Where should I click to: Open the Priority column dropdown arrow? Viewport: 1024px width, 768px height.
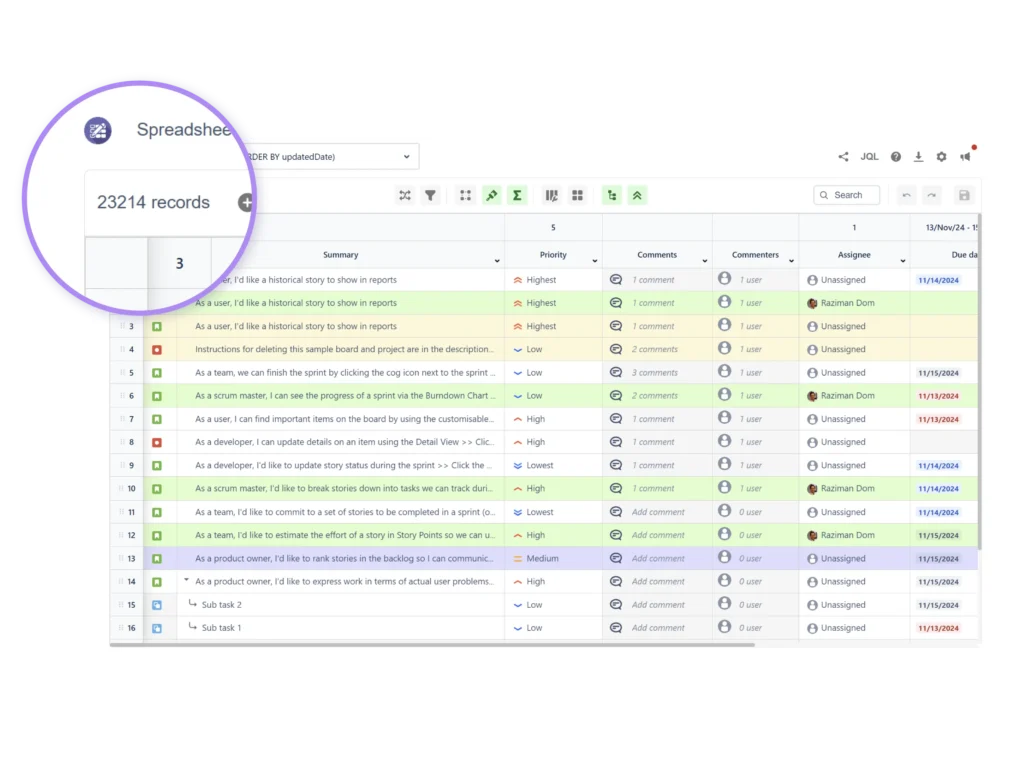[x=594, y=261]
